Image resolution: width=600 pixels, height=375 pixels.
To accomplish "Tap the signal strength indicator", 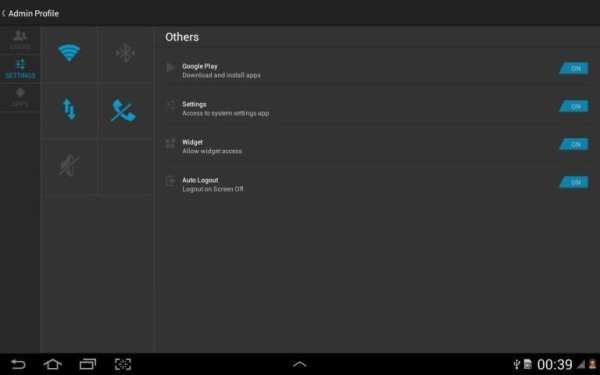I will tap(581, 364).
